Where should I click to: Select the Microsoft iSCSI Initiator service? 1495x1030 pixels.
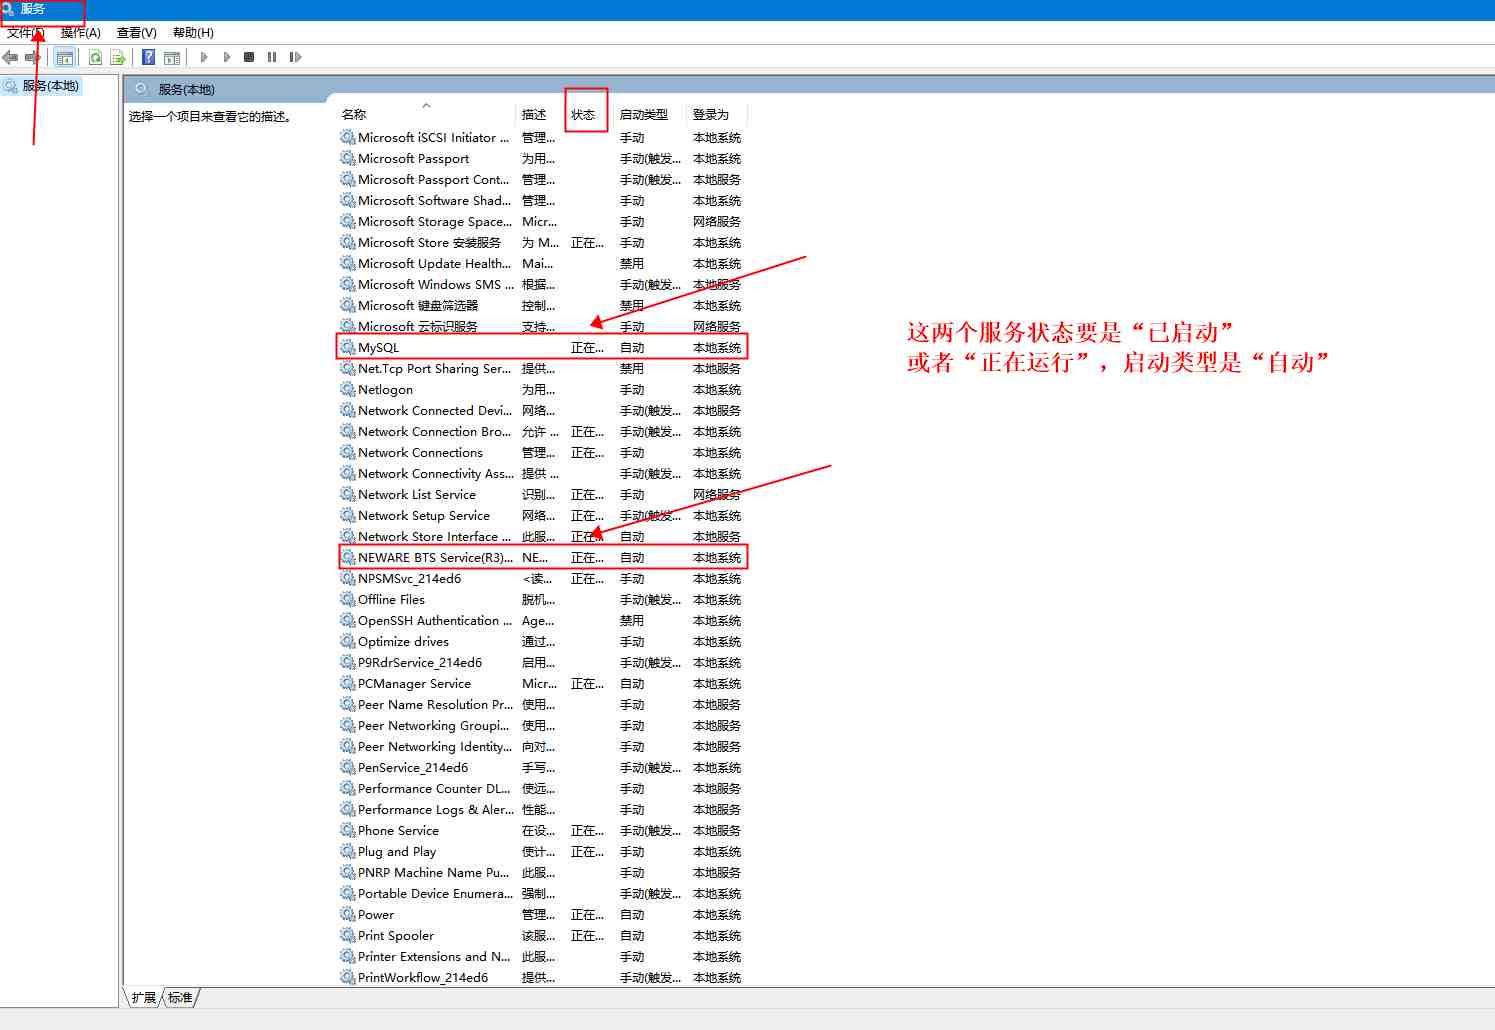coord(541,137)
